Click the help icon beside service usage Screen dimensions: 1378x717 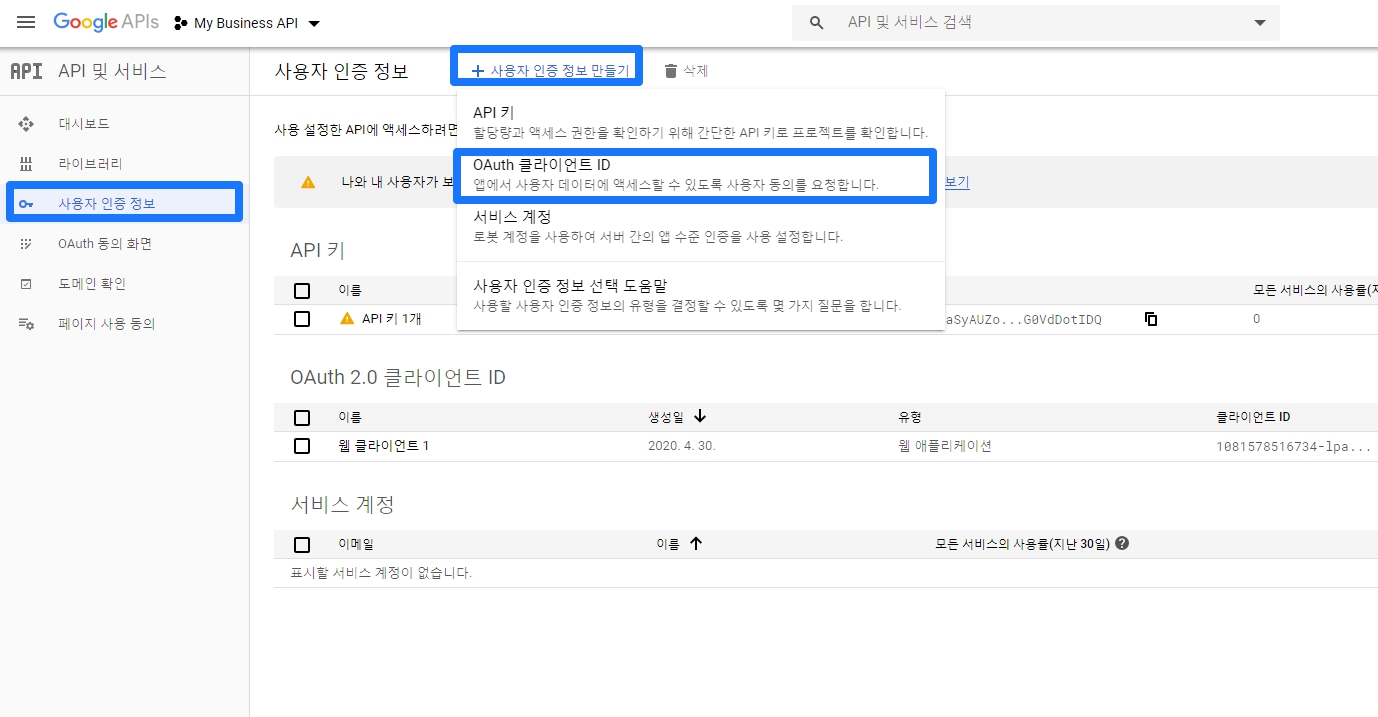tap(1122, 544)
